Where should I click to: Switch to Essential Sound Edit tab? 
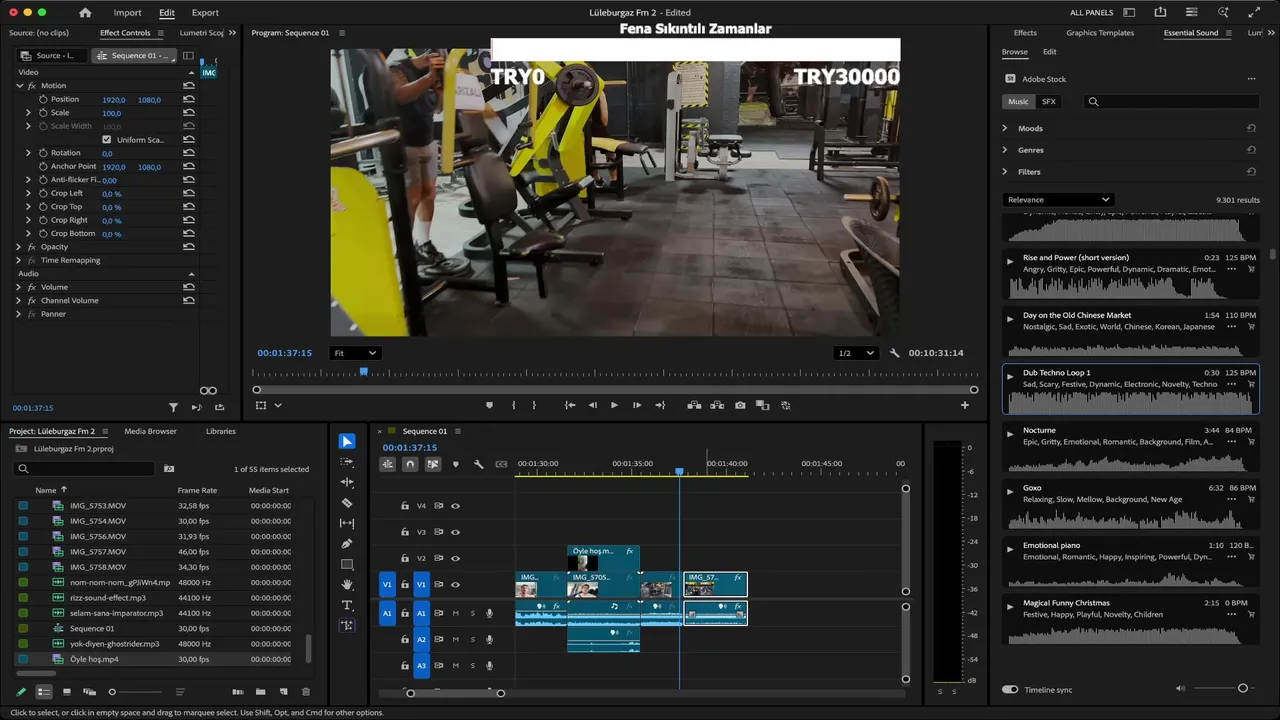(x=1049, y=52)
